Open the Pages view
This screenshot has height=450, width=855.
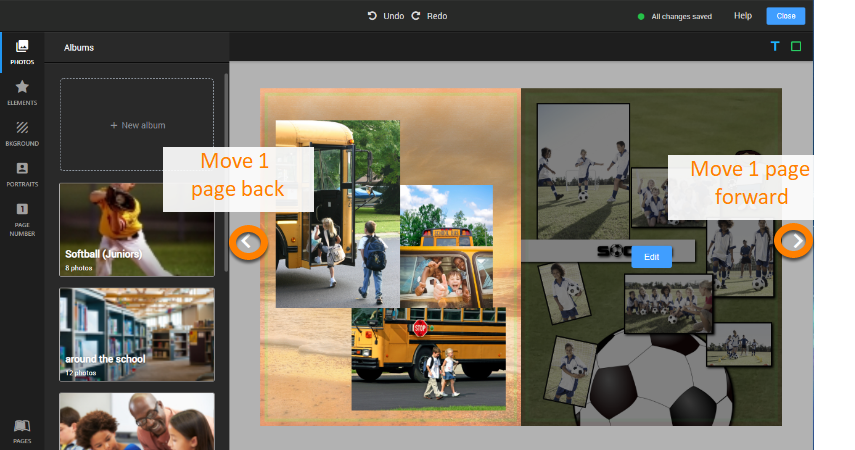pyautogui.click(x=22, y=431)
